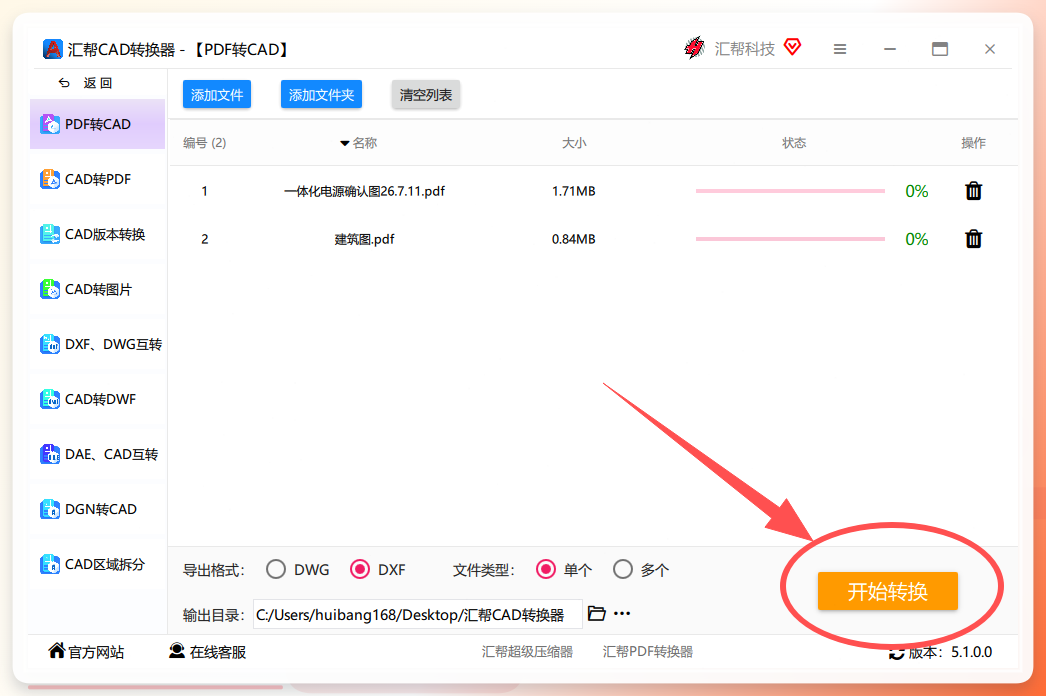This screenshot has height=696, width=1046.
Task: Click the output directory path field
Action: tap(418, 614)
